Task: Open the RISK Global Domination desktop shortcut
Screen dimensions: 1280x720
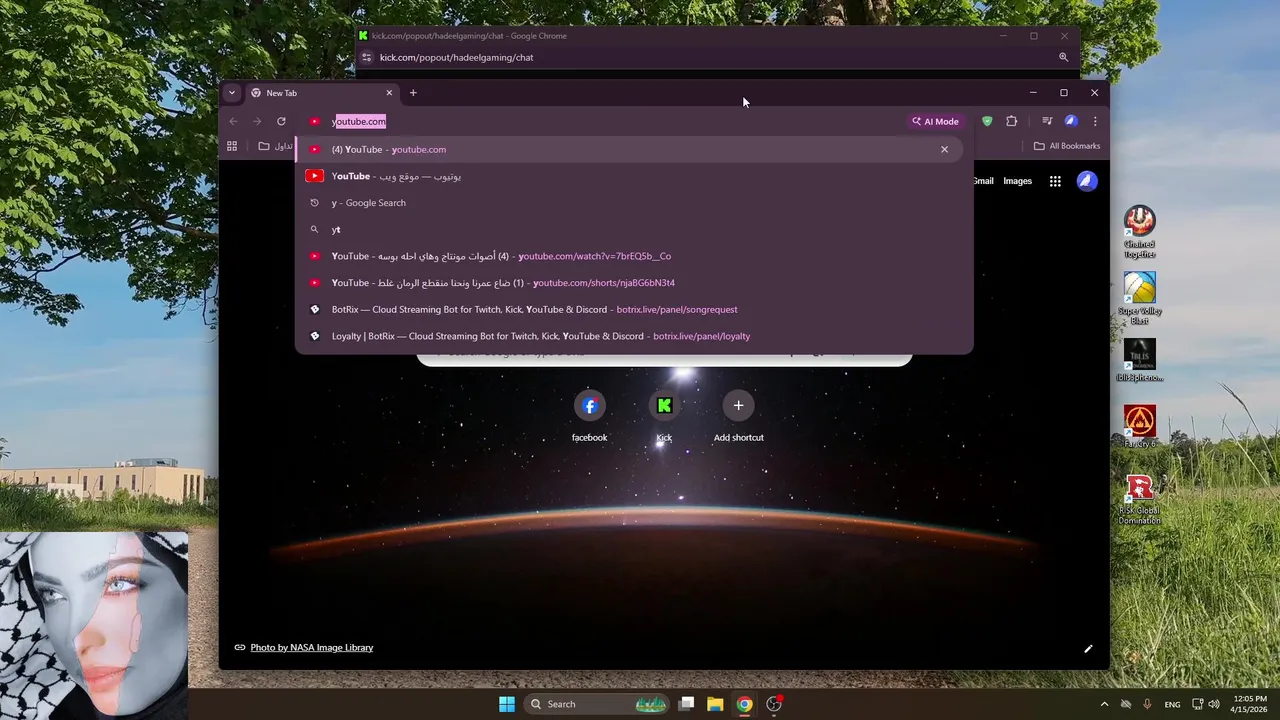Action: point(1139,499)
